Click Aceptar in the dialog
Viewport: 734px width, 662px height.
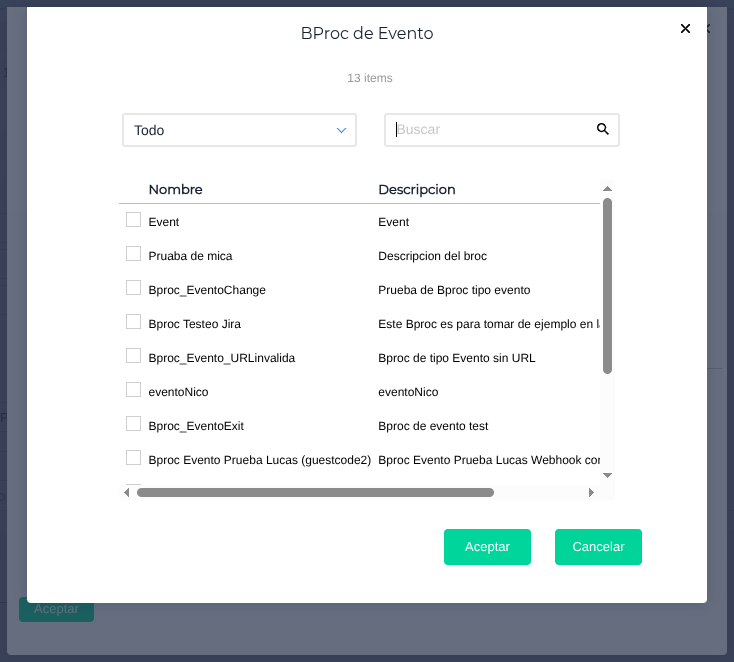[487, 547]
